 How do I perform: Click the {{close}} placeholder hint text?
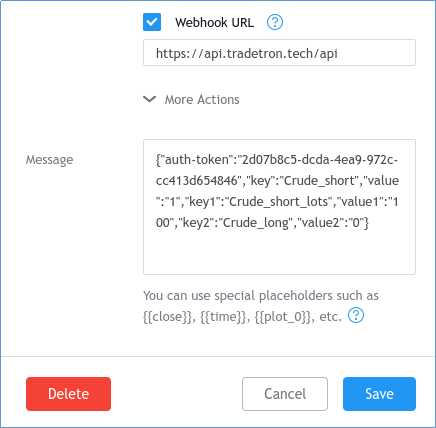(169, 316)
